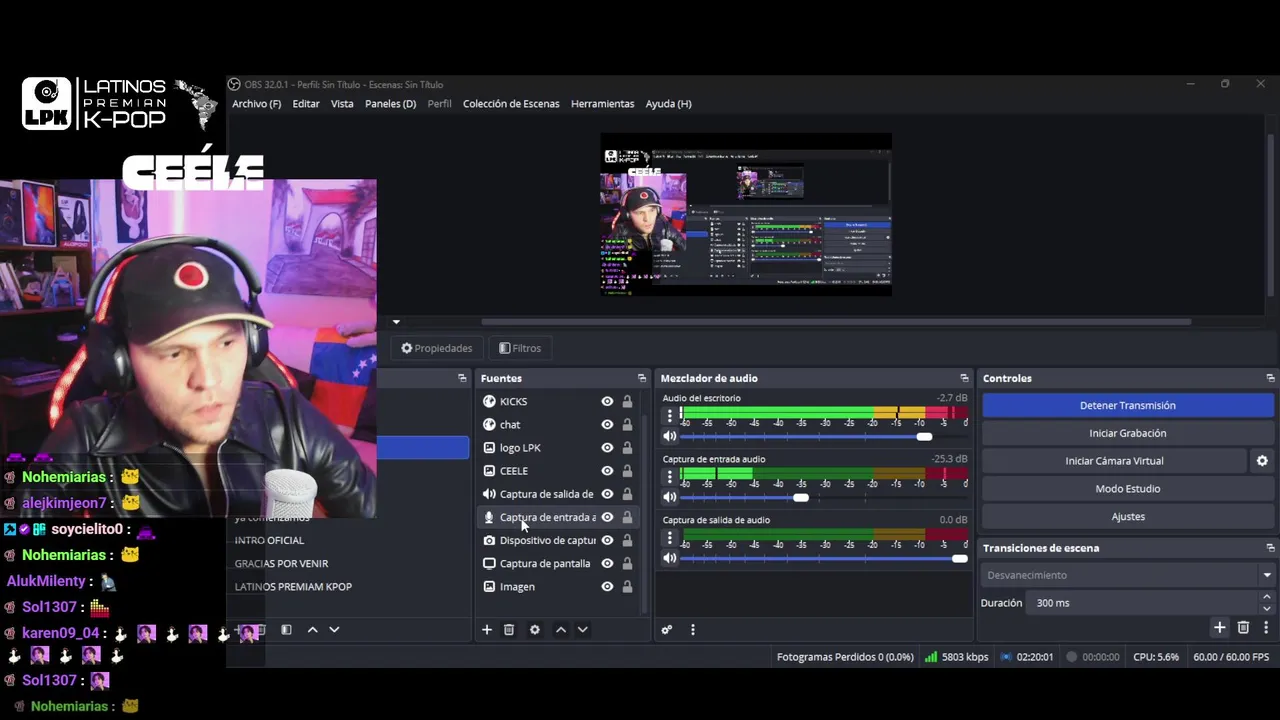
Task: Hide the logo LPK source
Action: coord(607,448)
